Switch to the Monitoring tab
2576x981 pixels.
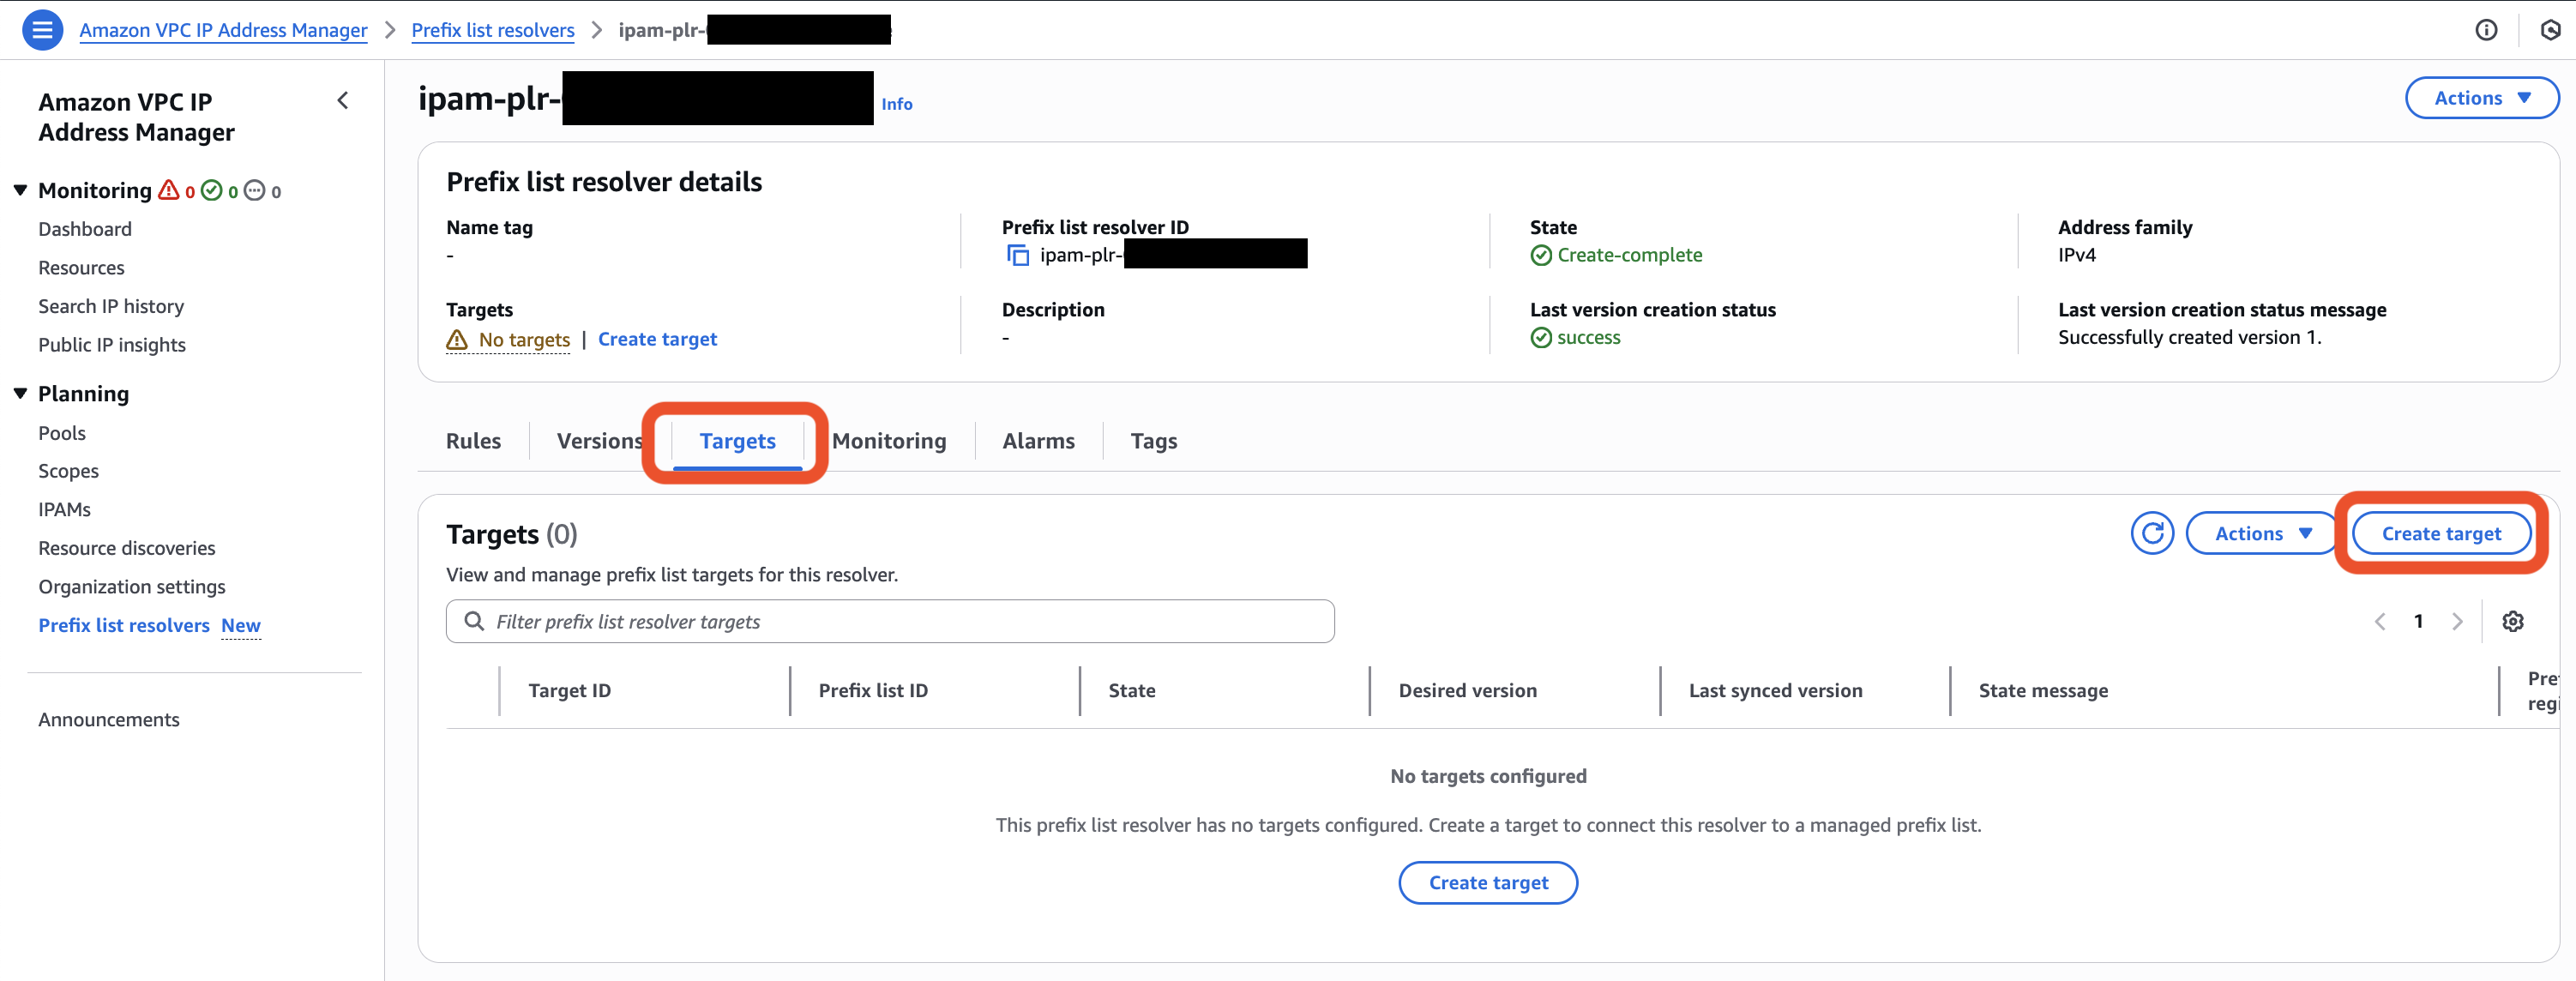point(889,441)
